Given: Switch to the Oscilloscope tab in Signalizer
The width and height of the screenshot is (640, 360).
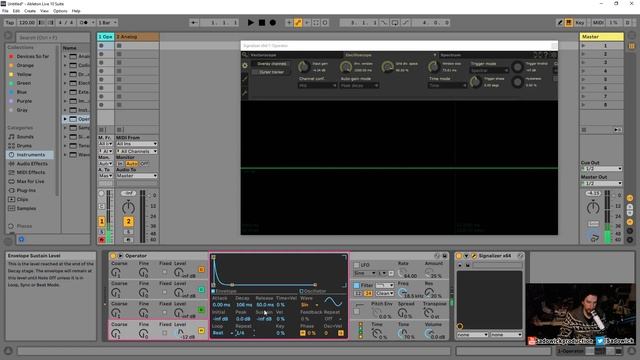Looking at the screenshot, I should pos(390,55).
